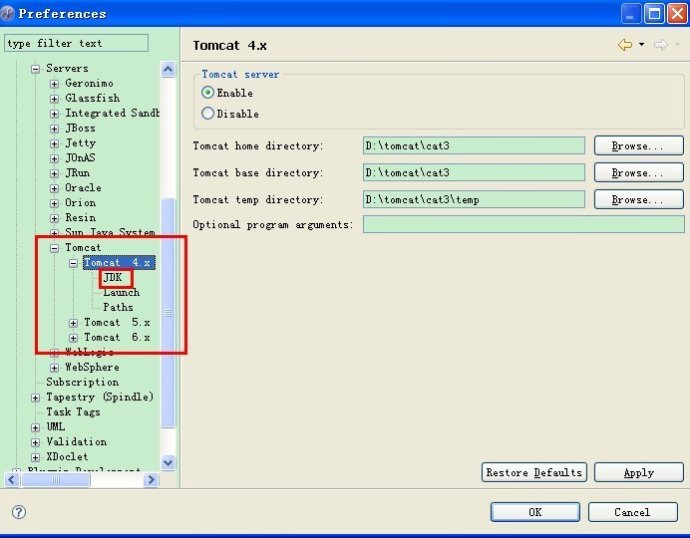The width and height of the screenshot is (690, 538).
Task: Open the help question mark icon
Action: tap(18, 512)
